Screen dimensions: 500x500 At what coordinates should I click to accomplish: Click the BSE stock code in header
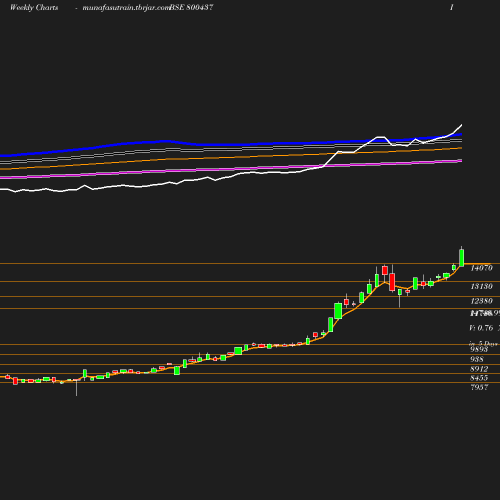click(x=191, y=7)
